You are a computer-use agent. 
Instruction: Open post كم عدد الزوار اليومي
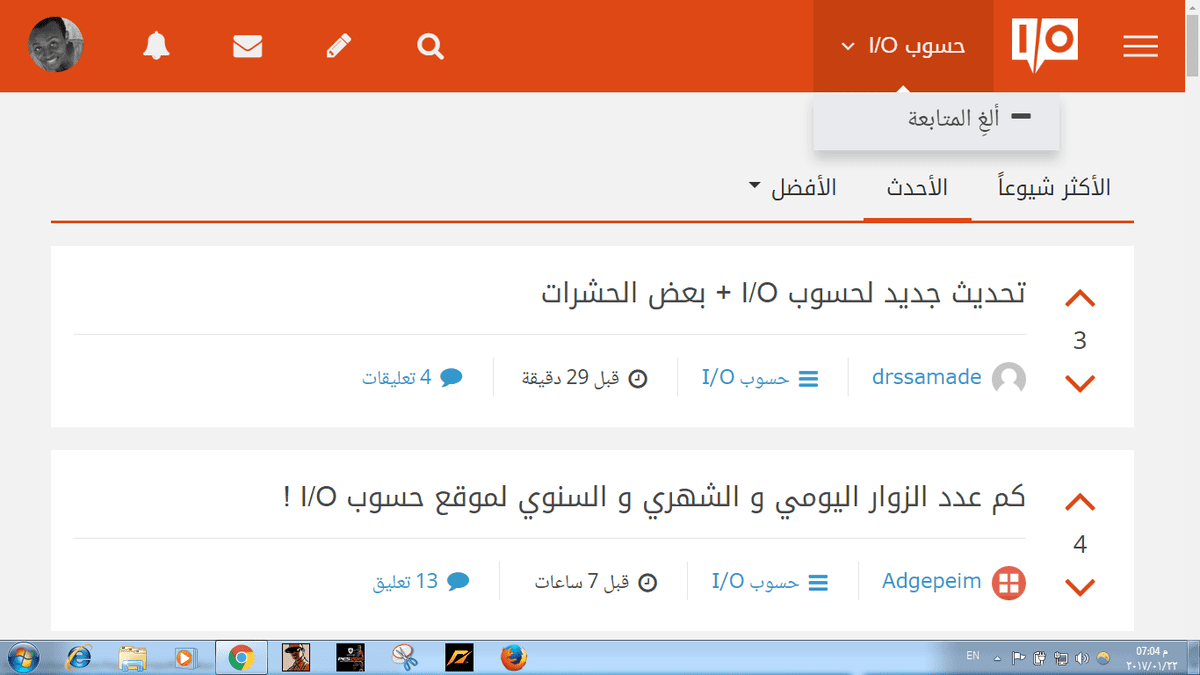click(x=655, y=497)
